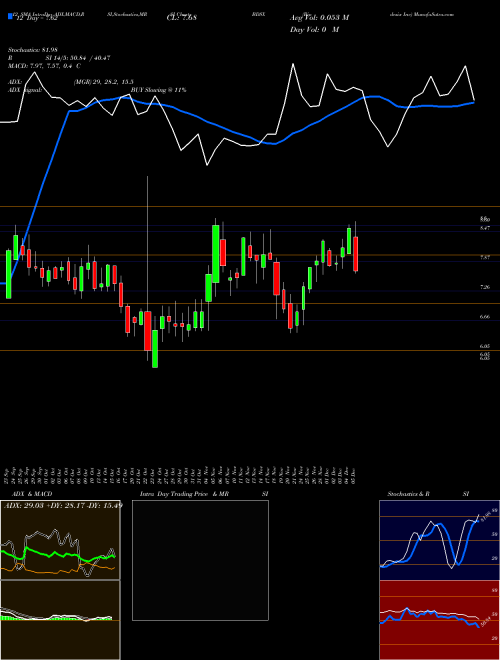Viewport: 500px width, 660px height.
Task: Select the '12 Day' SMA value text
Action: pyautogui.click(x=39, y=18)
